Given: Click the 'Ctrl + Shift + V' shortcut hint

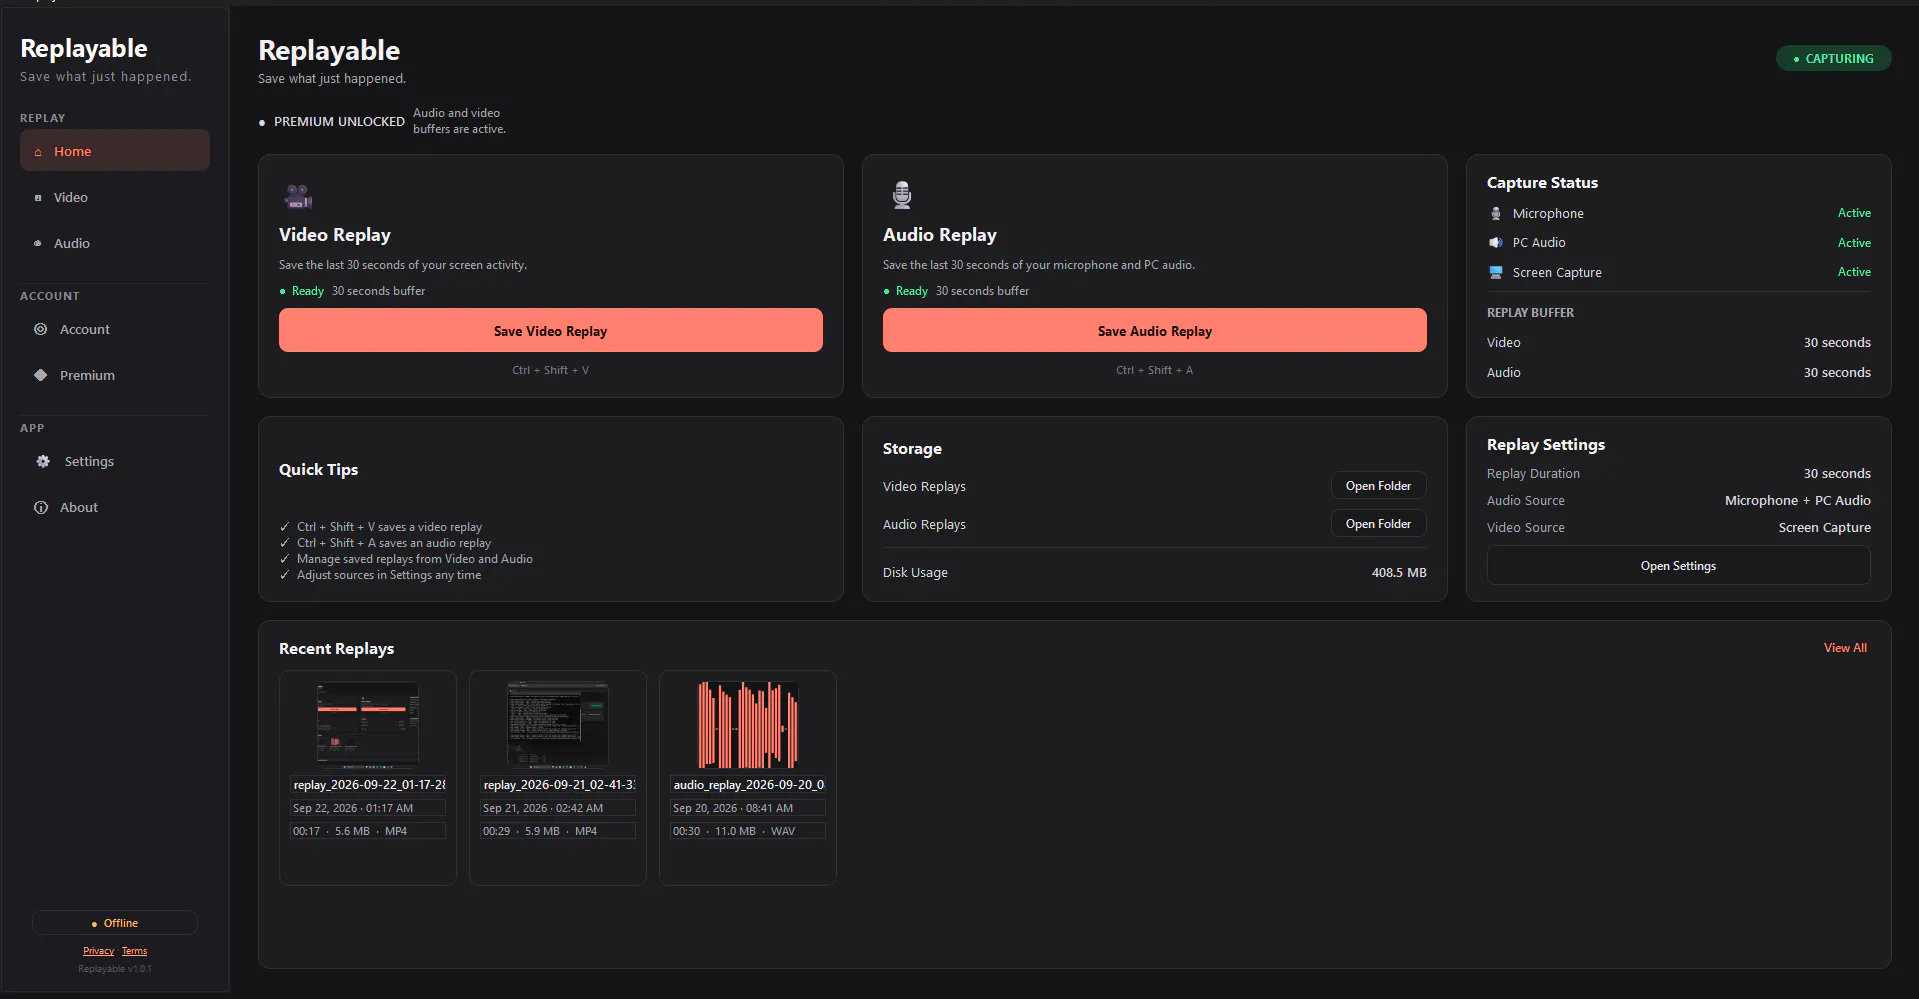Looking at the screenshot, I should [x=551, y=370].
